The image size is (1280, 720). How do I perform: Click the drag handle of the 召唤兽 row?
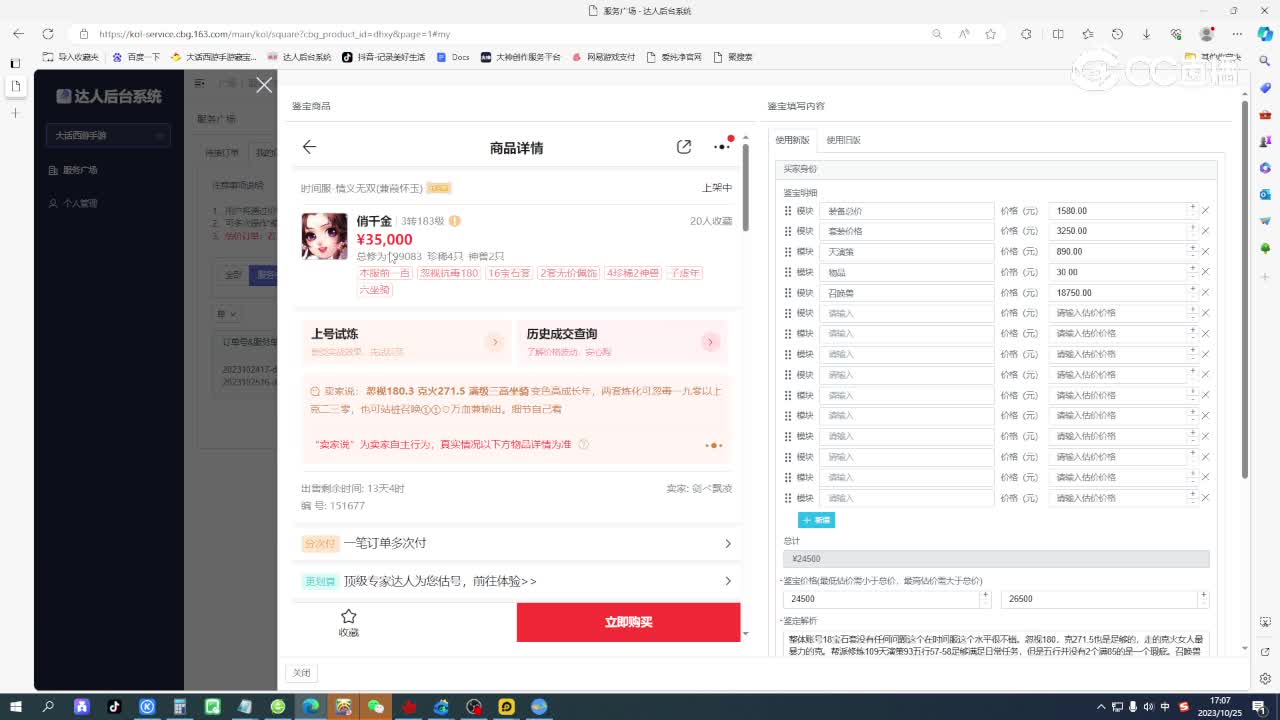click(788, 293)
